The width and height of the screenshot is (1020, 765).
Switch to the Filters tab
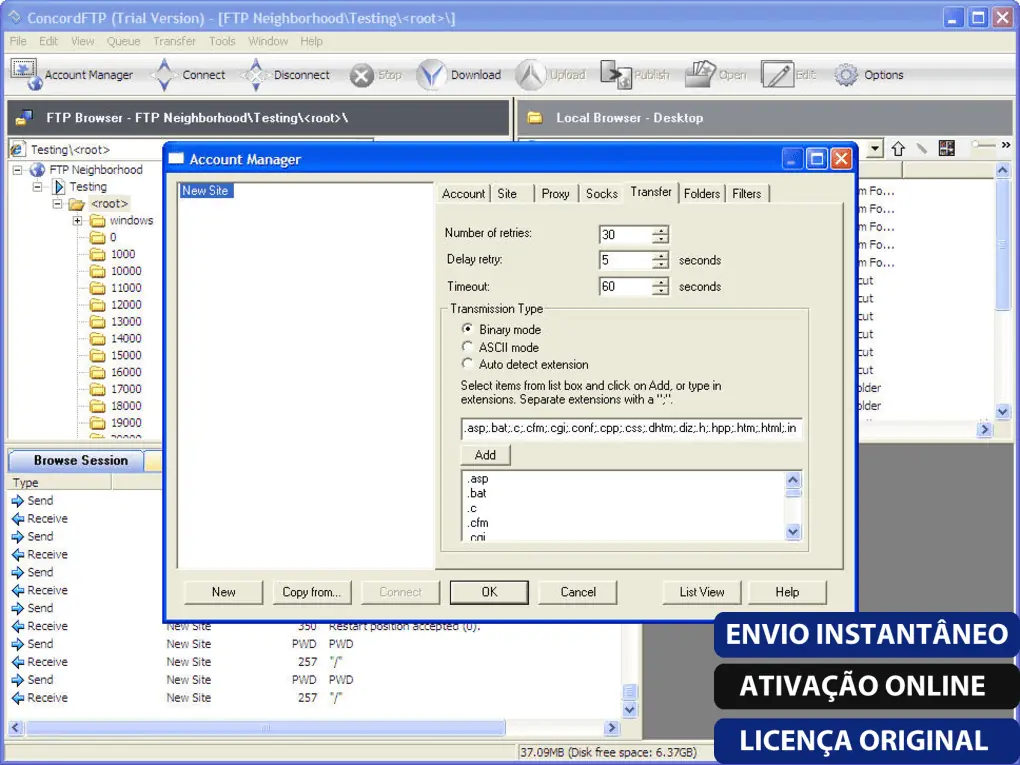coord(746,193)
